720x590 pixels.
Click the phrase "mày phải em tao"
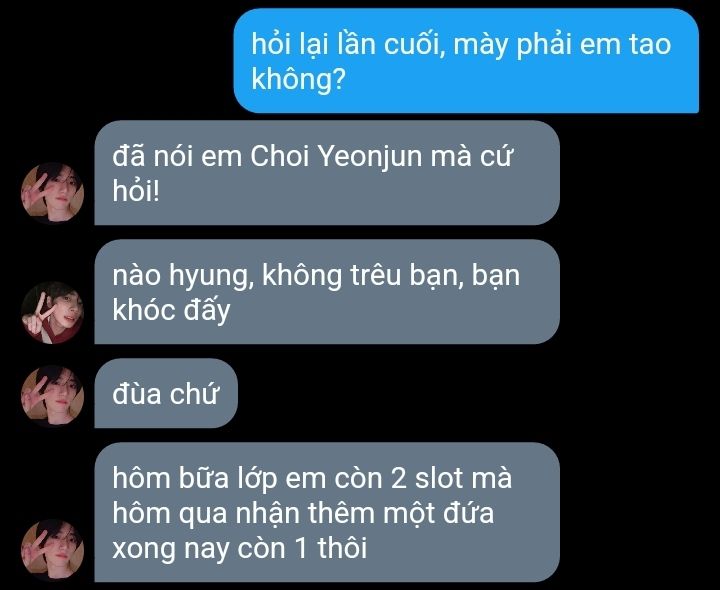coord(562,45)
